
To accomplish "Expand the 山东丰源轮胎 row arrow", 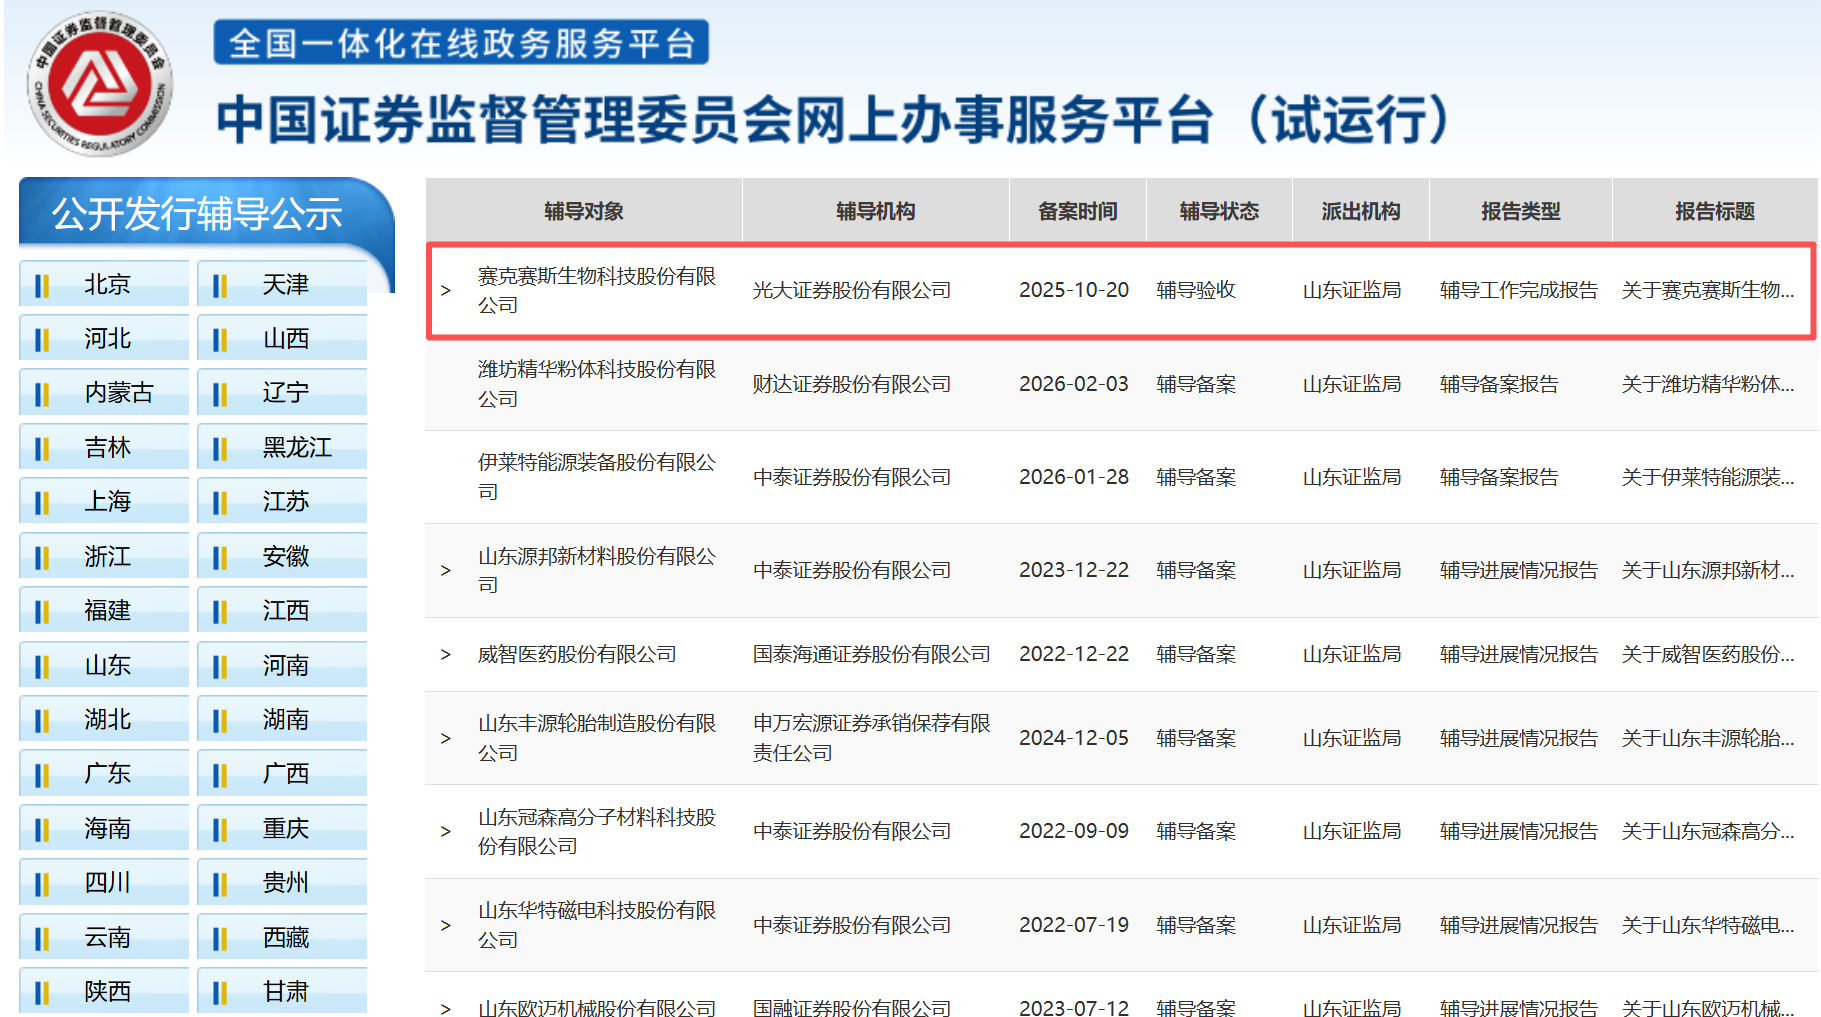I will (446, 739).
